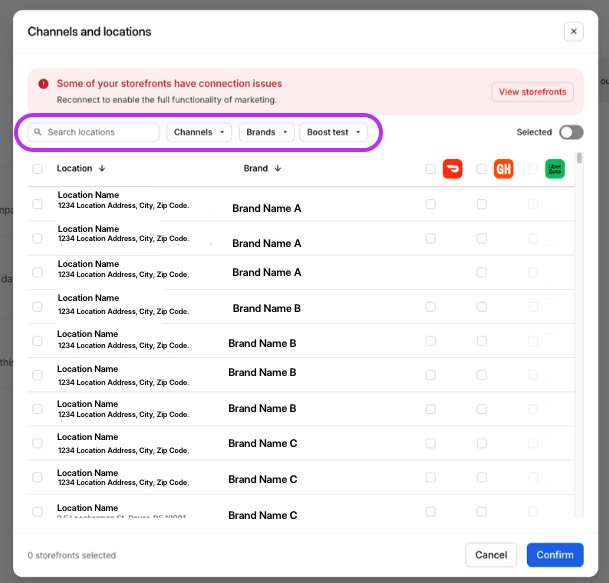The image size is (609, 583).
Task: Click the search magnifier icon
Action: 38,132
